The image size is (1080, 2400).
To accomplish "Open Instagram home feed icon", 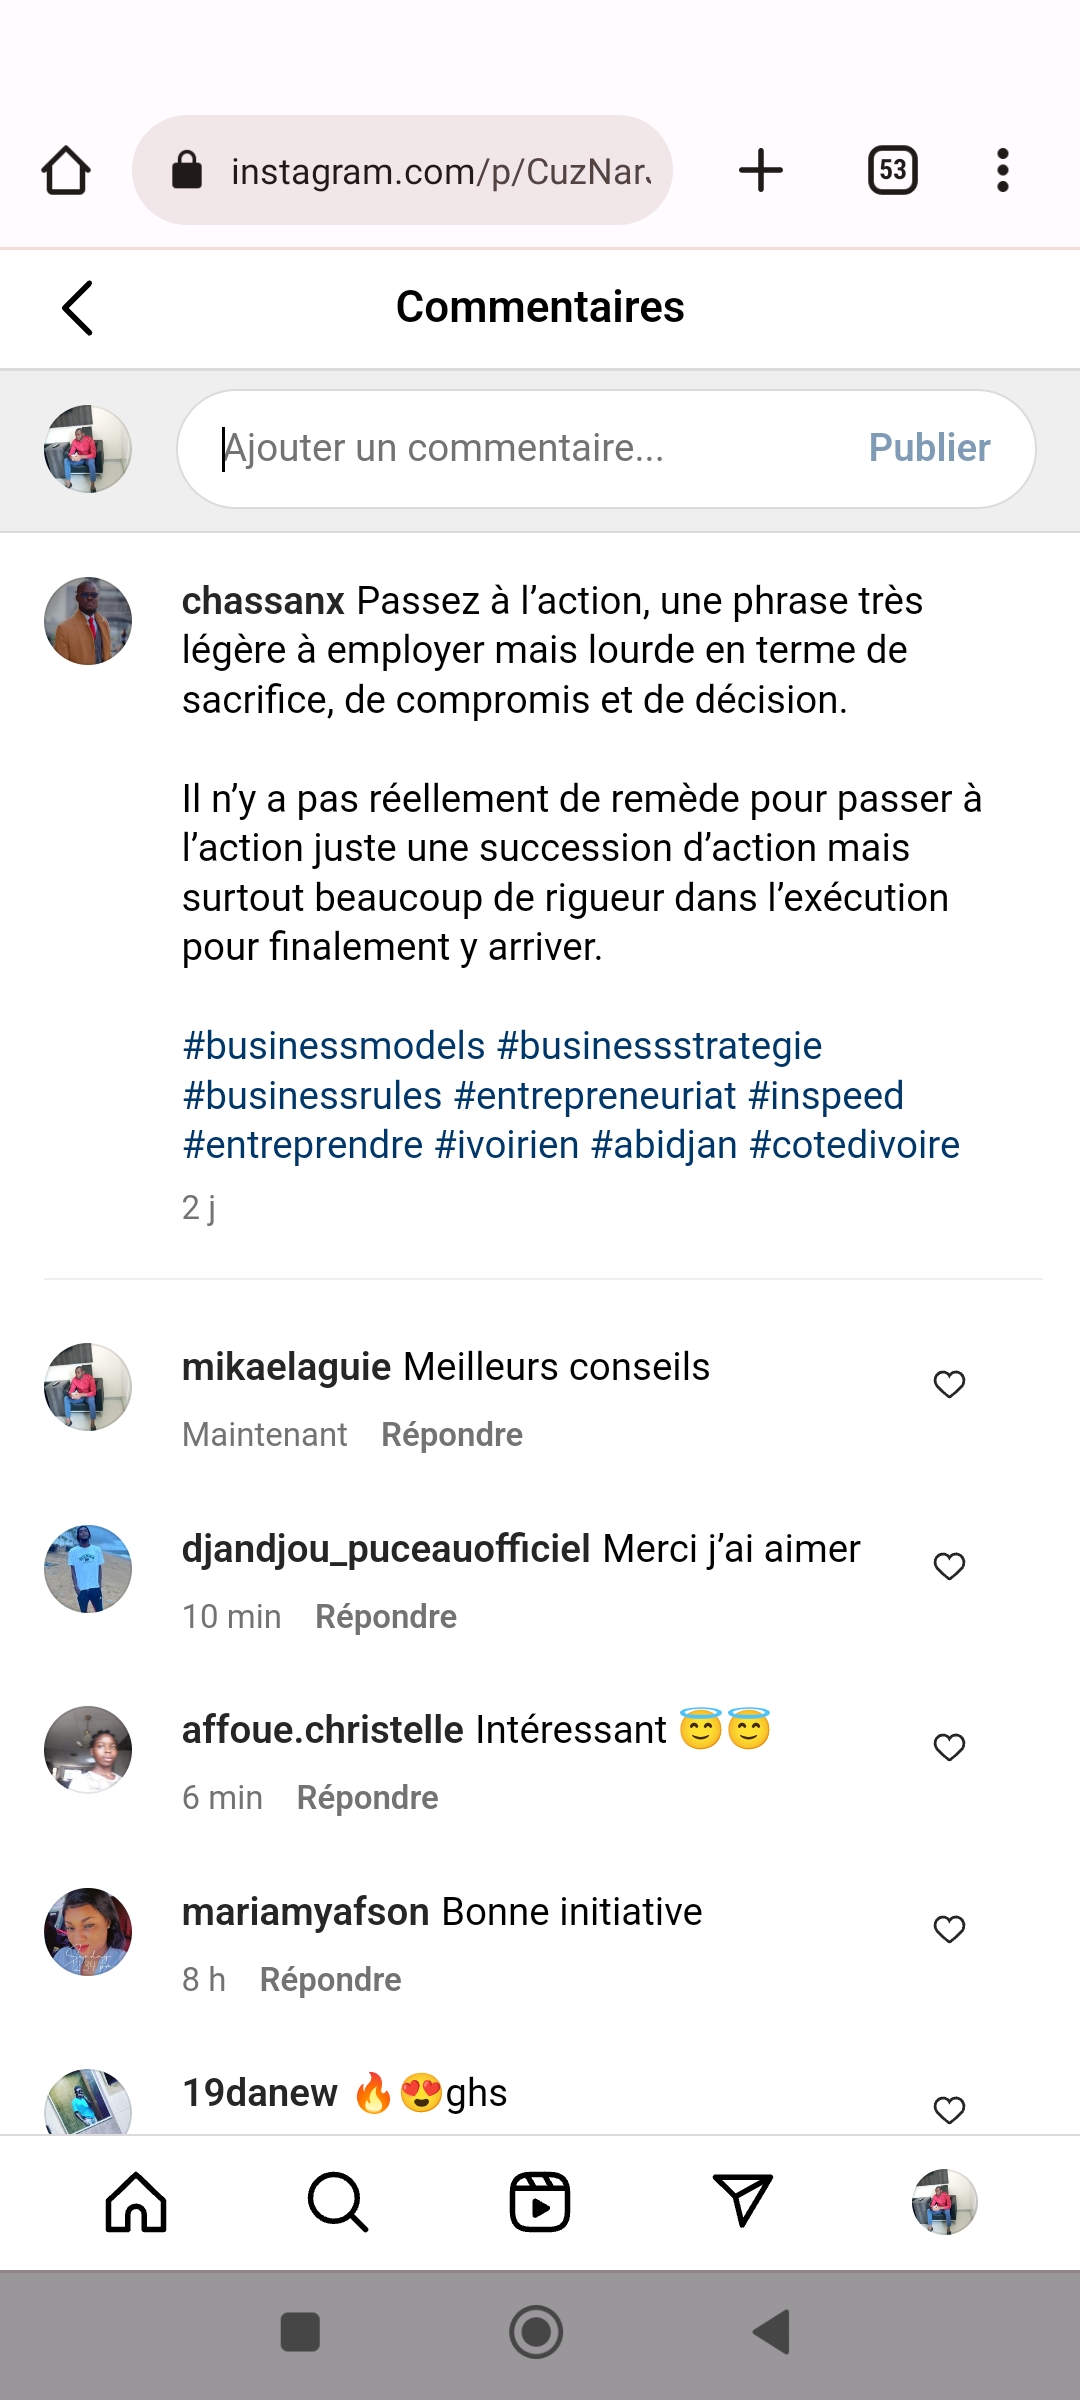I will (x=136, y=2202).
